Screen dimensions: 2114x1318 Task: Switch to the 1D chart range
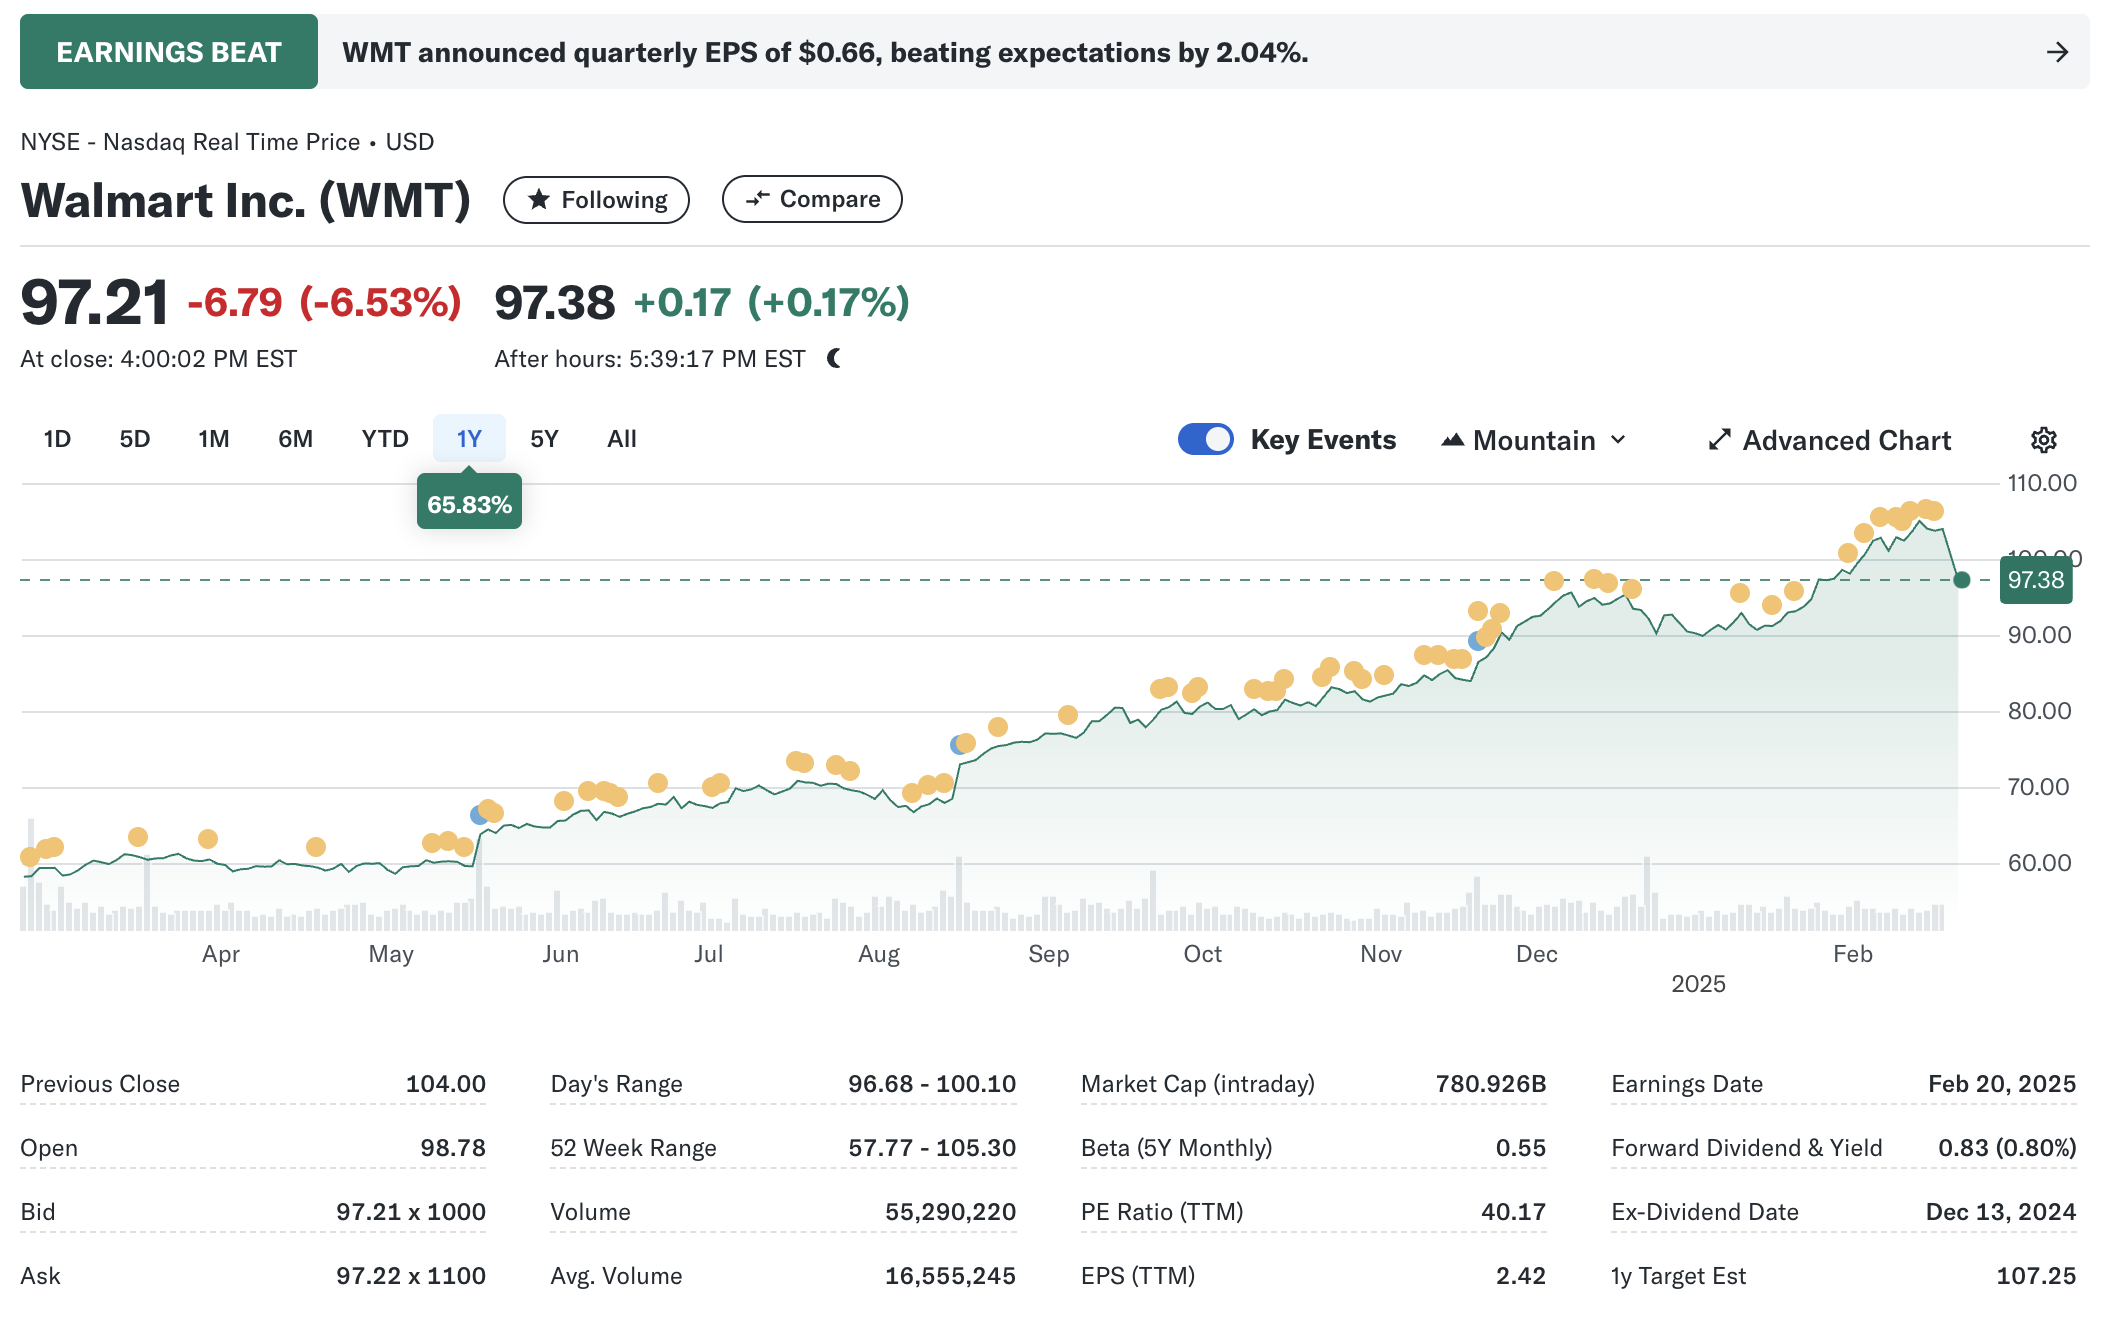click(57, 439)
